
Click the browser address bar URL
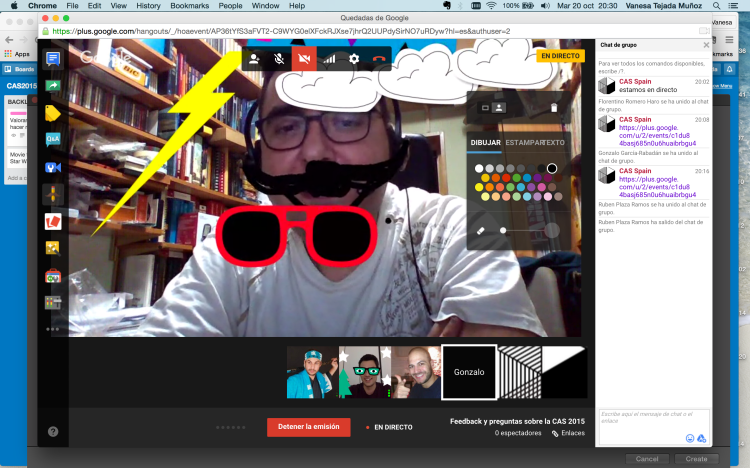[x=281, y=31]
